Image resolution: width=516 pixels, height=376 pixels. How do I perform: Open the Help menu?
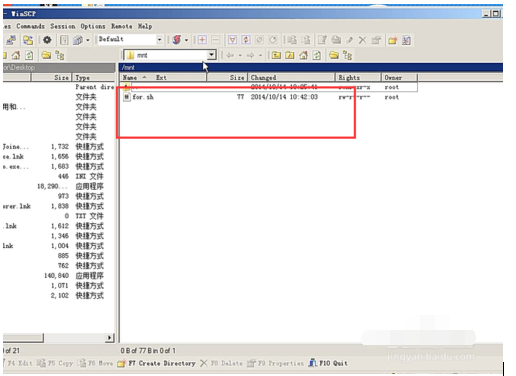pos(145,26)
